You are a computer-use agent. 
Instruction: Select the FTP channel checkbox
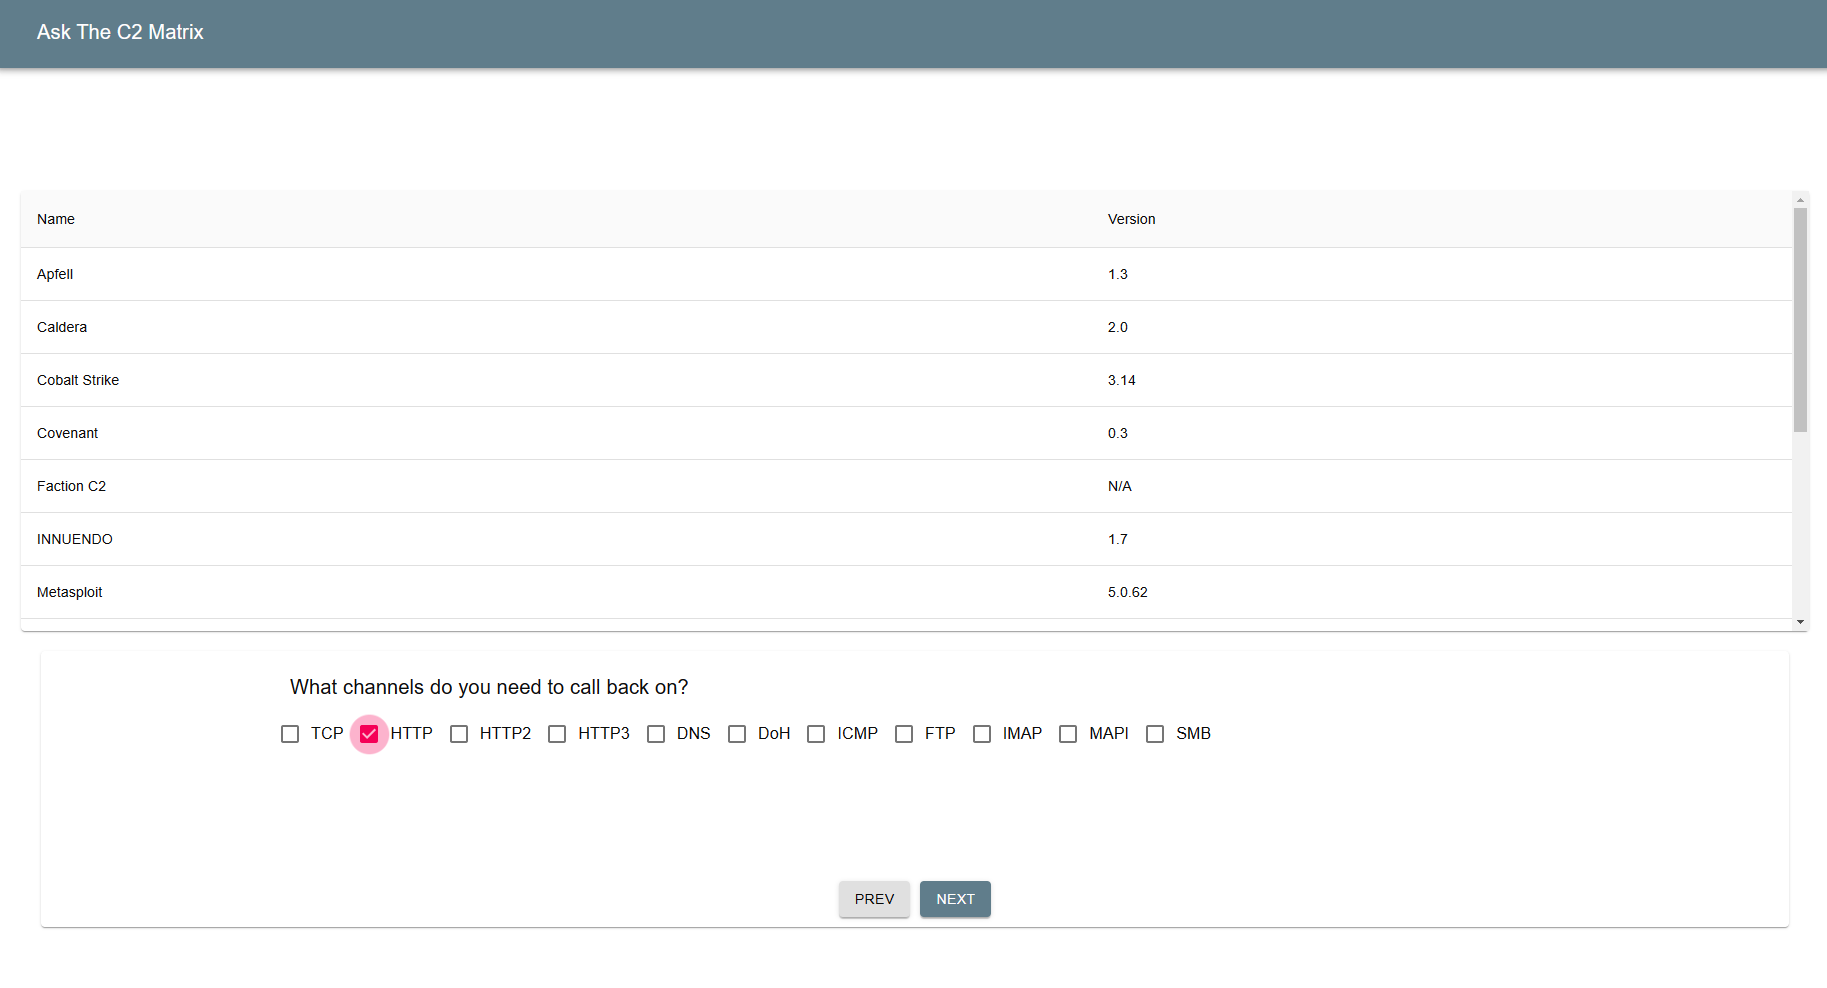[904, 734]
